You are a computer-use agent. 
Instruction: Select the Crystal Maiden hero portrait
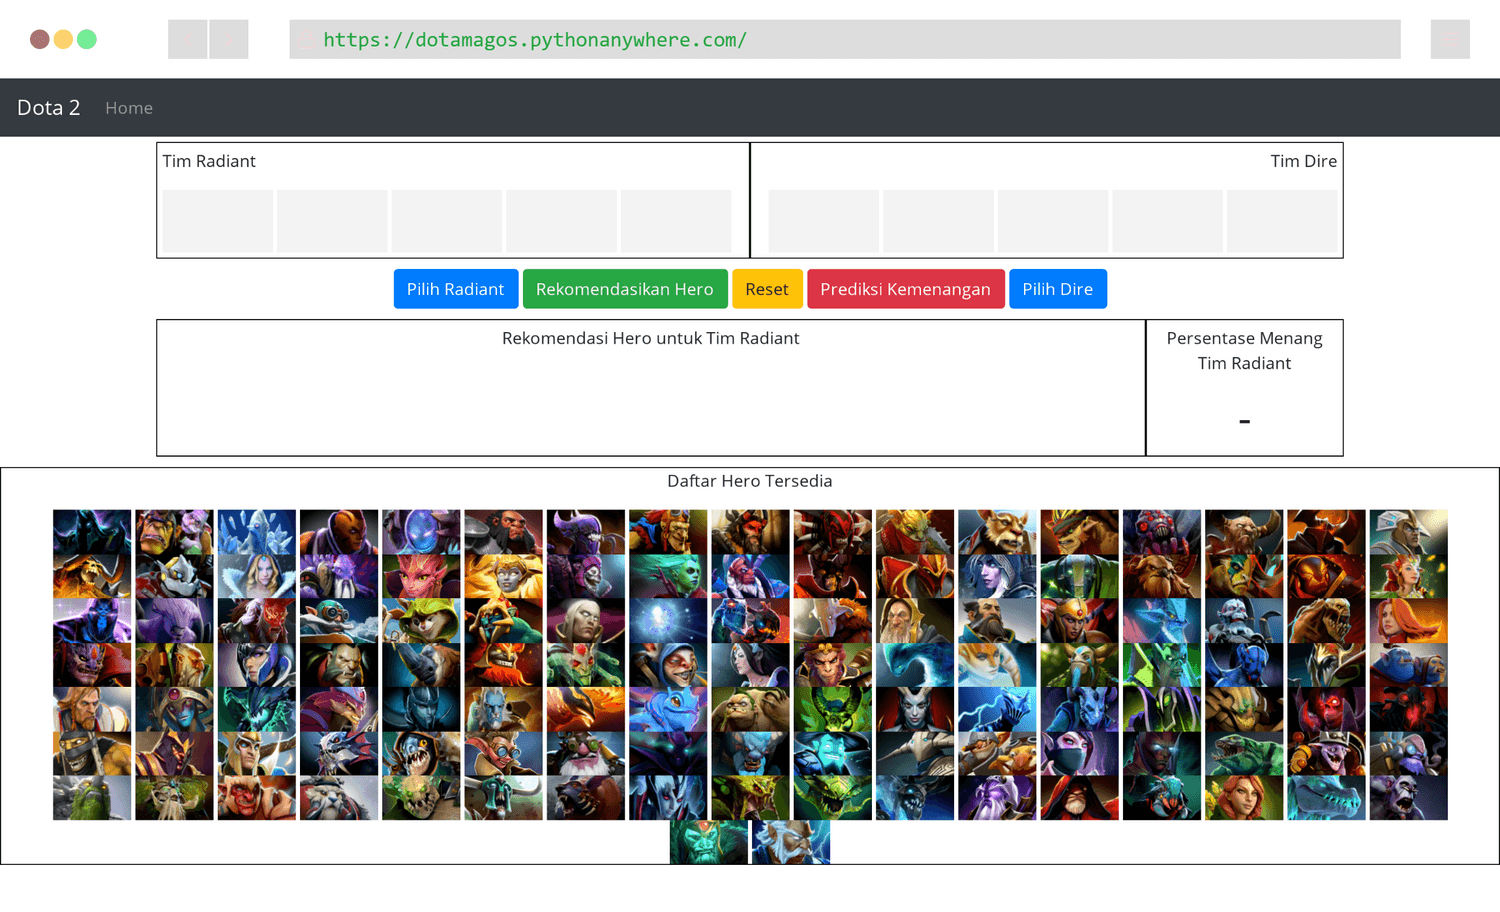[256, 577]
